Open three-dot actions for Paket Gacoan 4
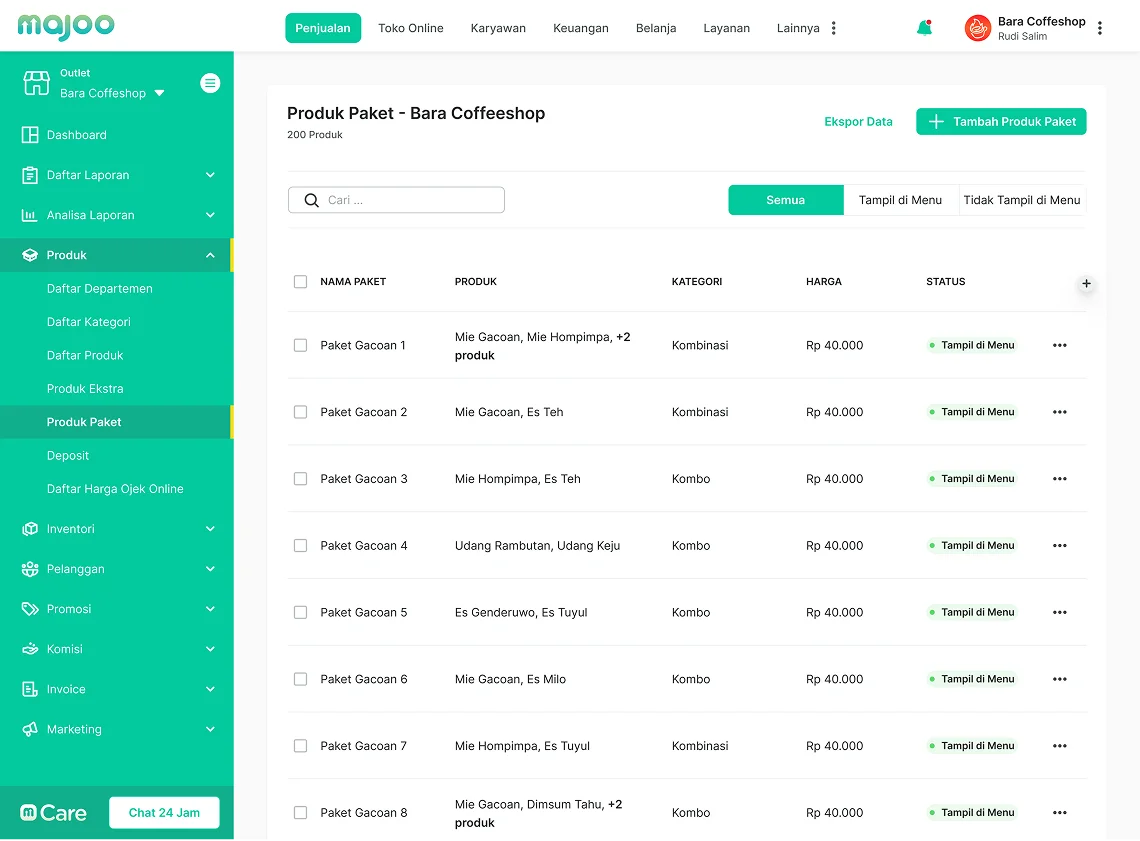 pyautogui.click(x=1059, y=546)
